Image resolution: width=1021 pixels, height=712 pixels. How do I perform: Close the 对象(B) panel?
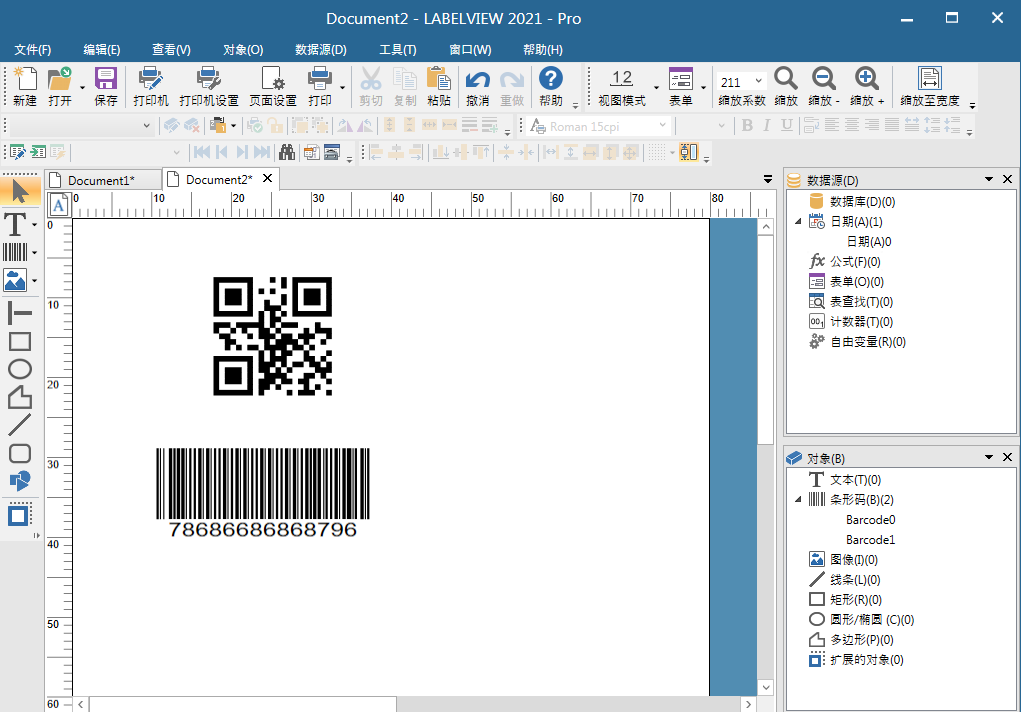coord(1007,457)
